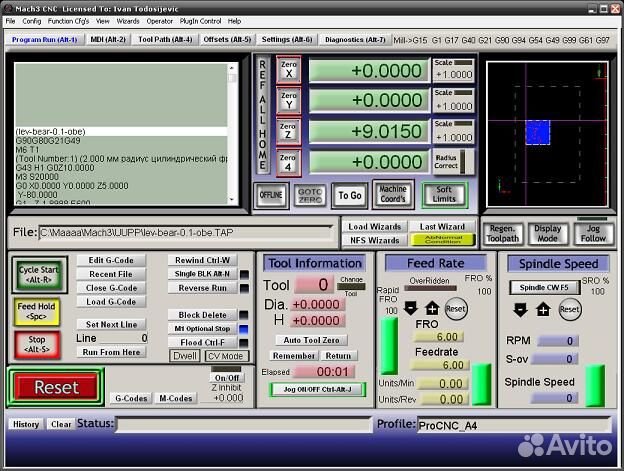
Task: Click the Load G-Code button
Action: (110, 301)
